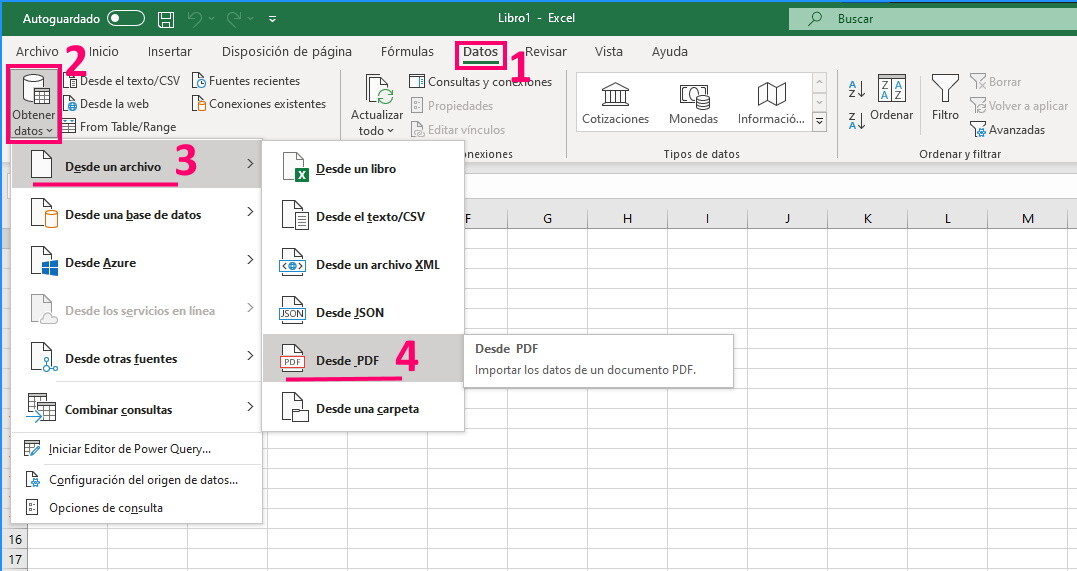Select column M header

1028,219
